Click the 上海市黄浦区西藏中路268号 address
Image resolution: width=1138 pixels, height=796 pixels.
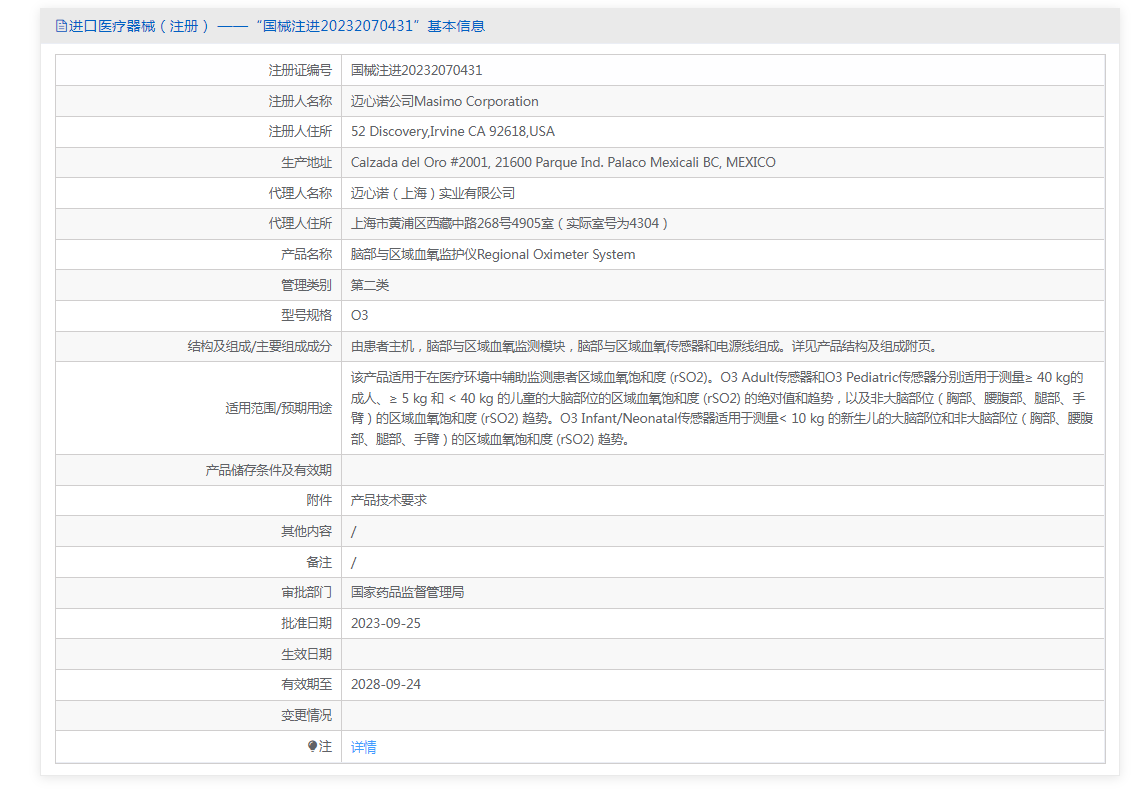point(509,223)
